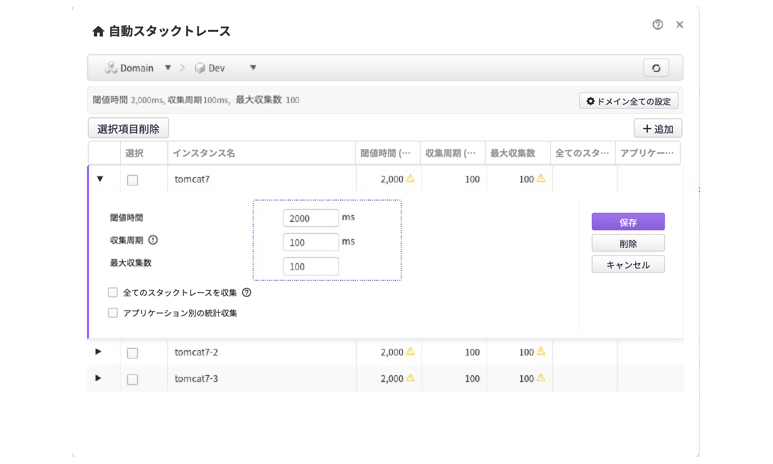Viewport: 773px width, 464px height.
Task: Click warning icon beside tomcat7 threshold 2,000
Action: (410, 178)
